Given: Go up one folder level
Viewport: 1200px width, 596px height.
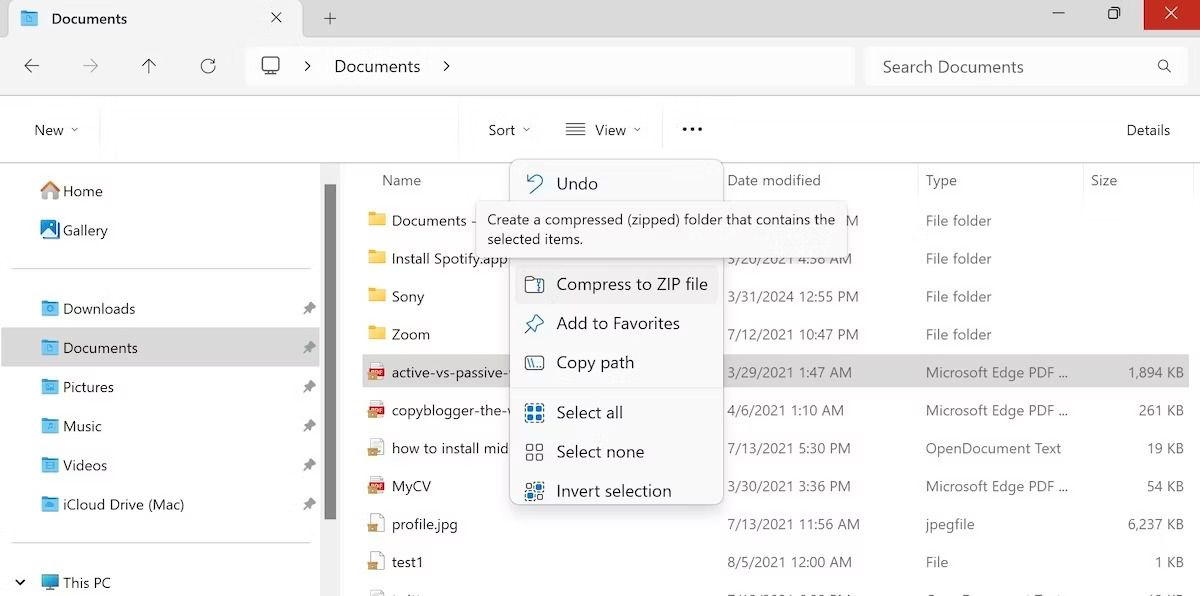Looking at the screenshot, I should coord(149,66).
